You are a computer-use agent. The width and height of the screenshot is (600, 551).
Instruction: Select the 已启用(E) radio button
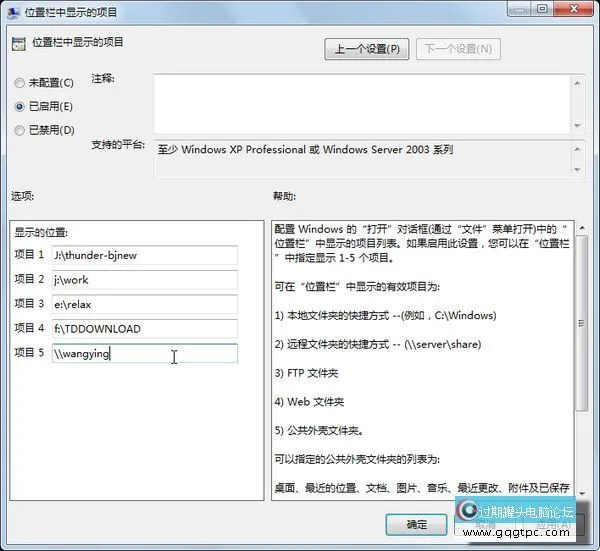tap(19, 107)
